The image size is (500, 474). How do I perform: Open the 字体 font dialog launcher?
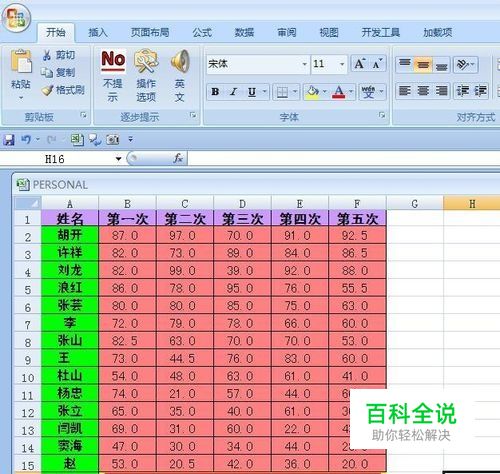382,115
